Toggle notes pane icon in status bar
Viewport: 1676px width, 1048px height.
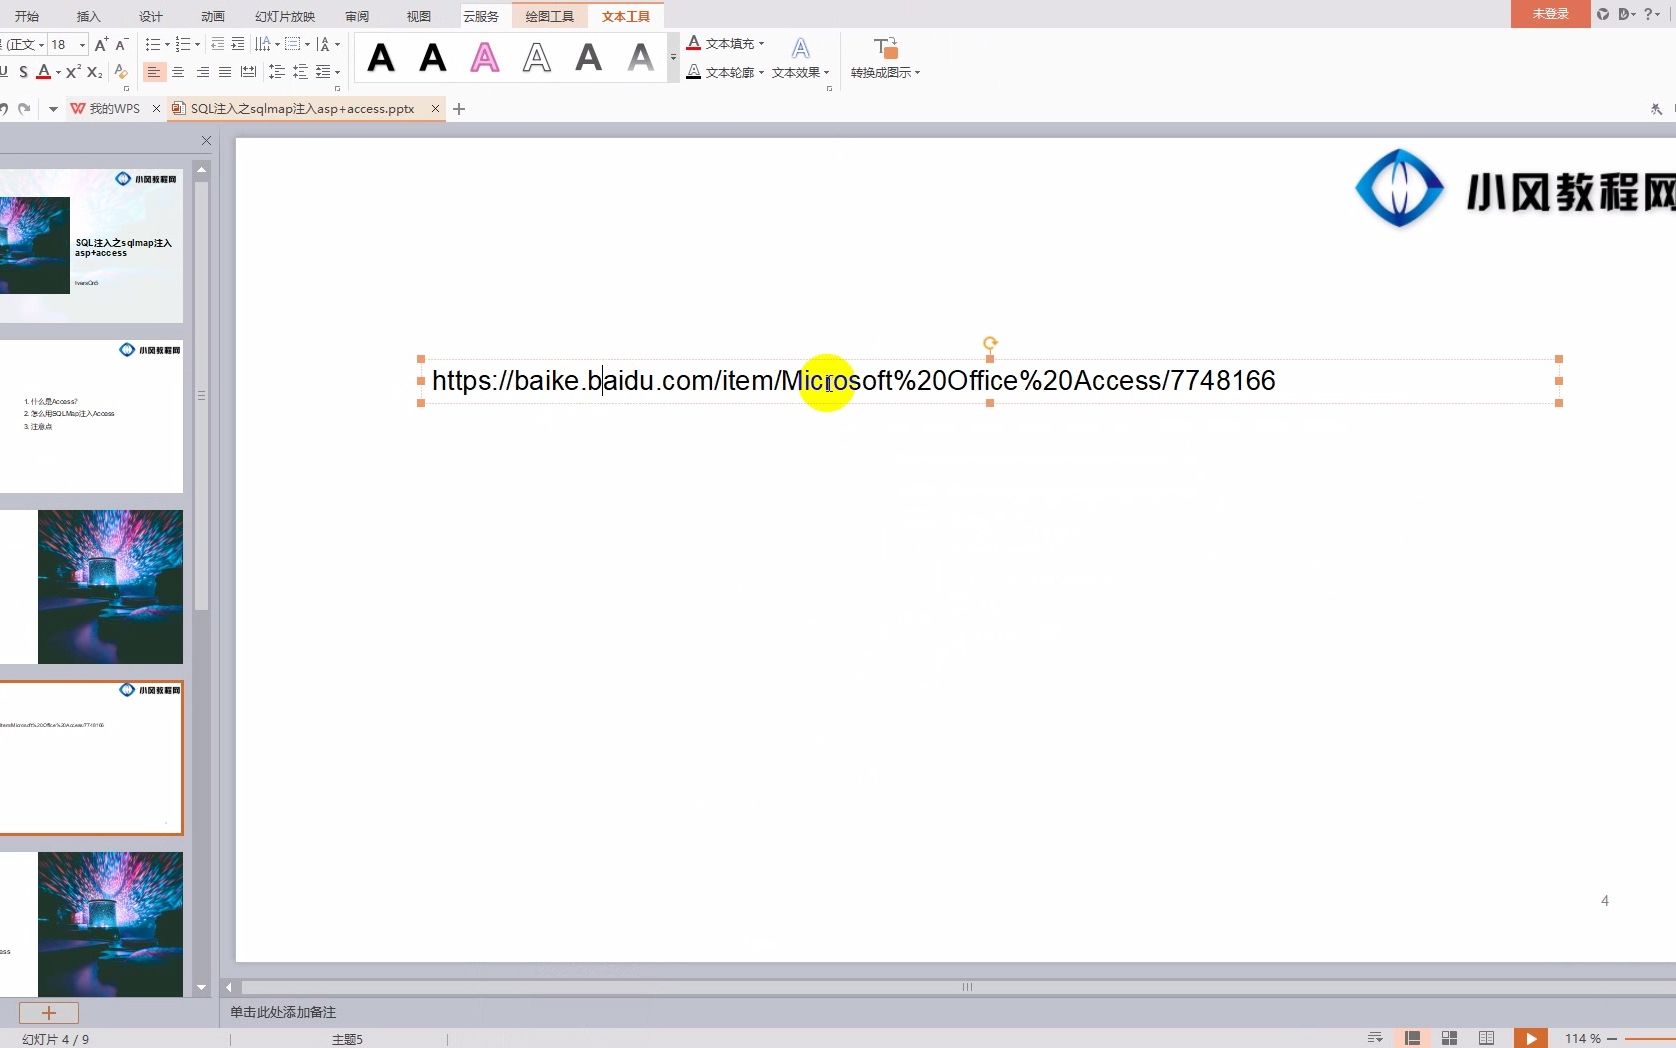[x=1376, y=1038]
